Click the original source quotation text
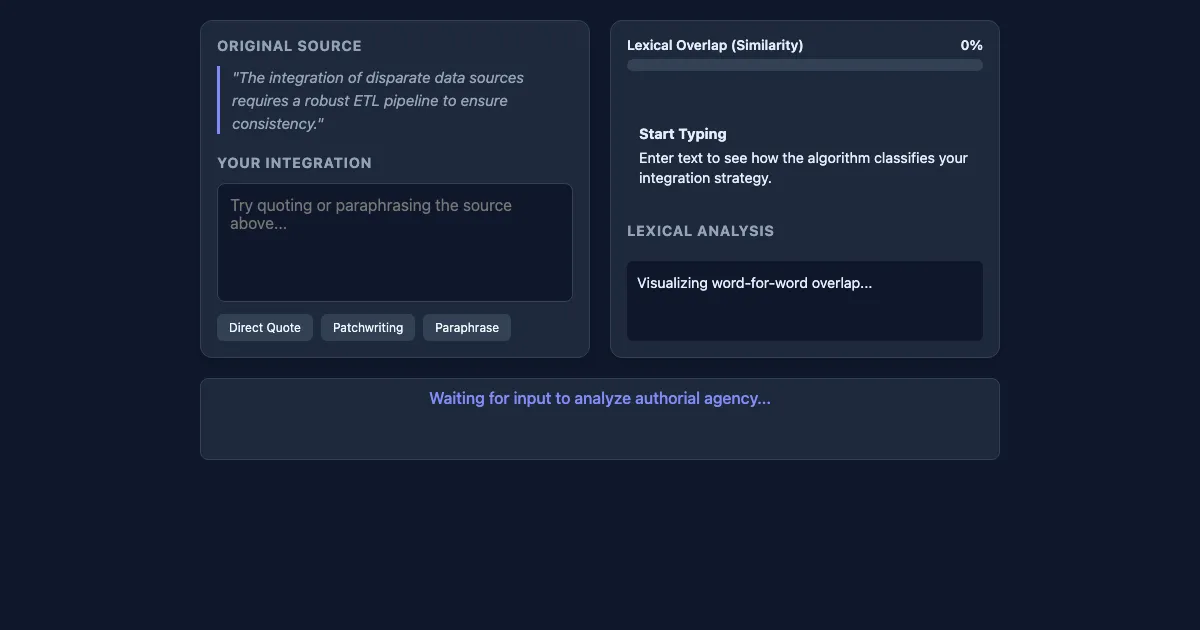 [x=378, y=100]
